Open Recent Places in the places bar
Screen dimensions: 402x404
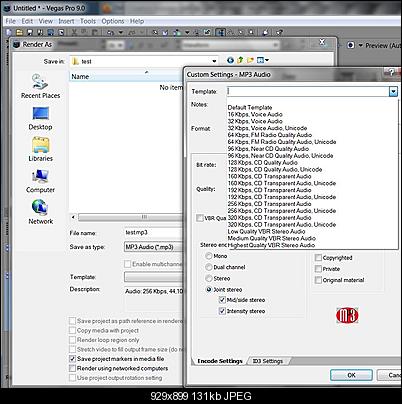40,86
